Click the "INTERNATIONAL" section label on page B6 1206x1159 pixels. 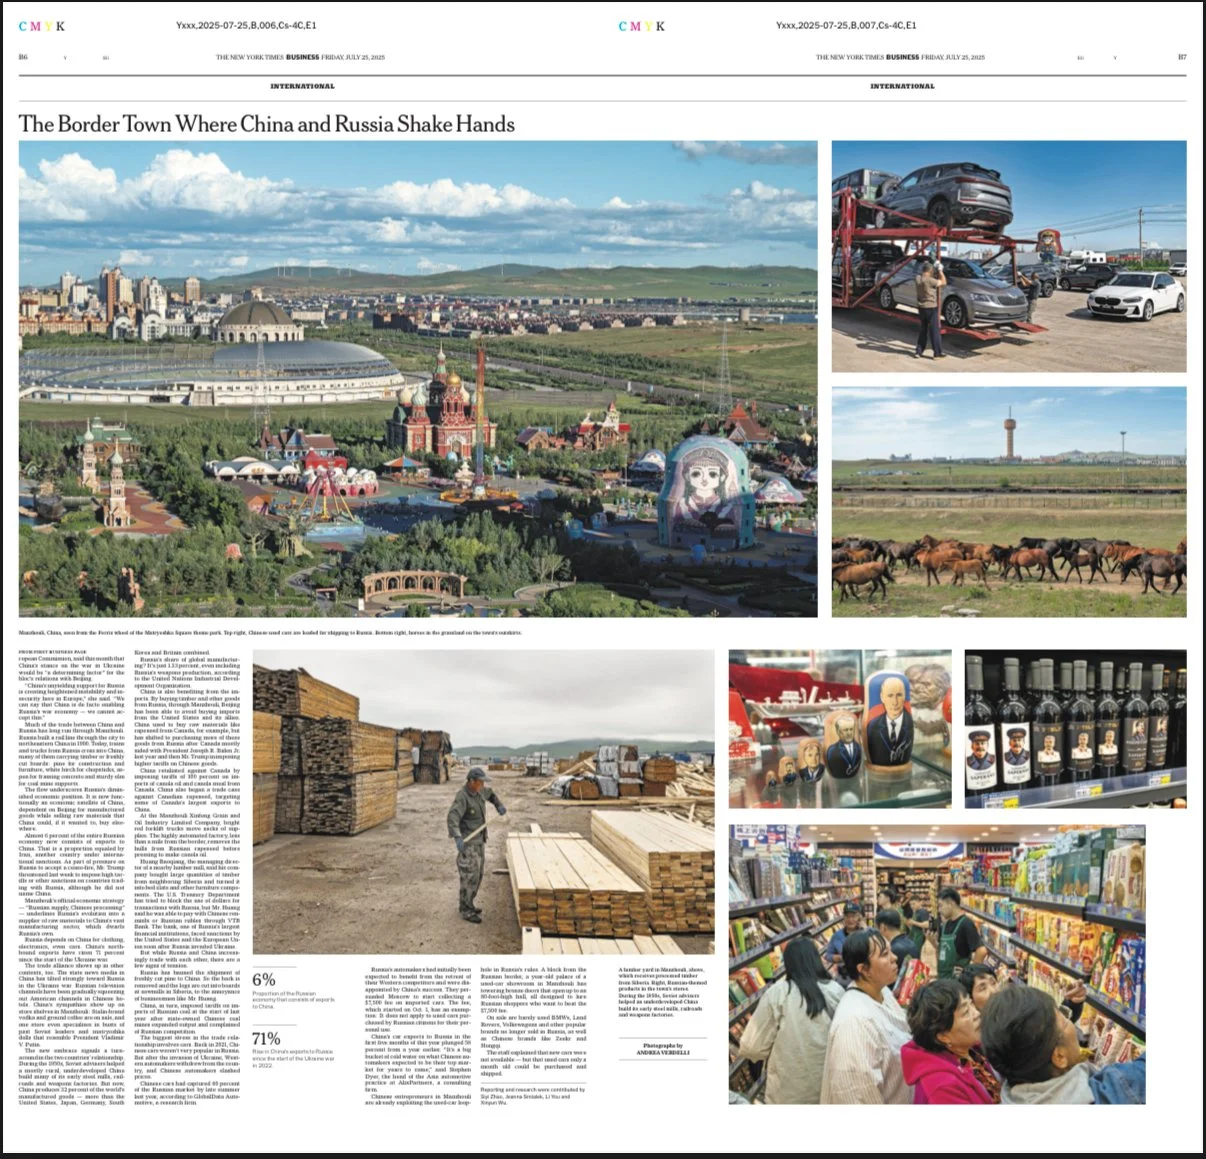pyautogui.click(x=302, y=86)
